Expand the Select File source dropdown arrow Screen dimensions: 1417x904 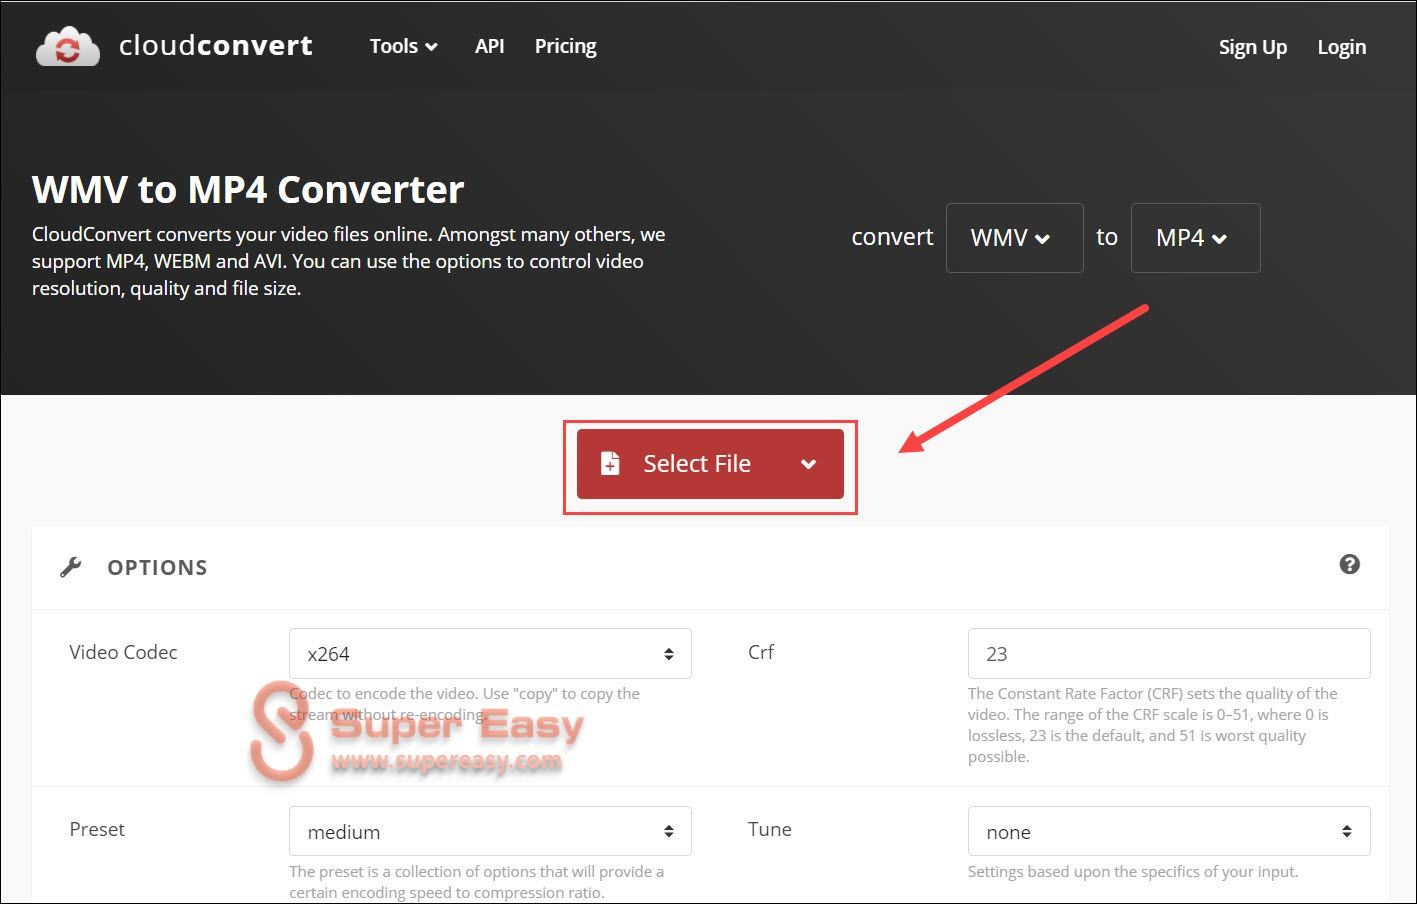point(808,464)
